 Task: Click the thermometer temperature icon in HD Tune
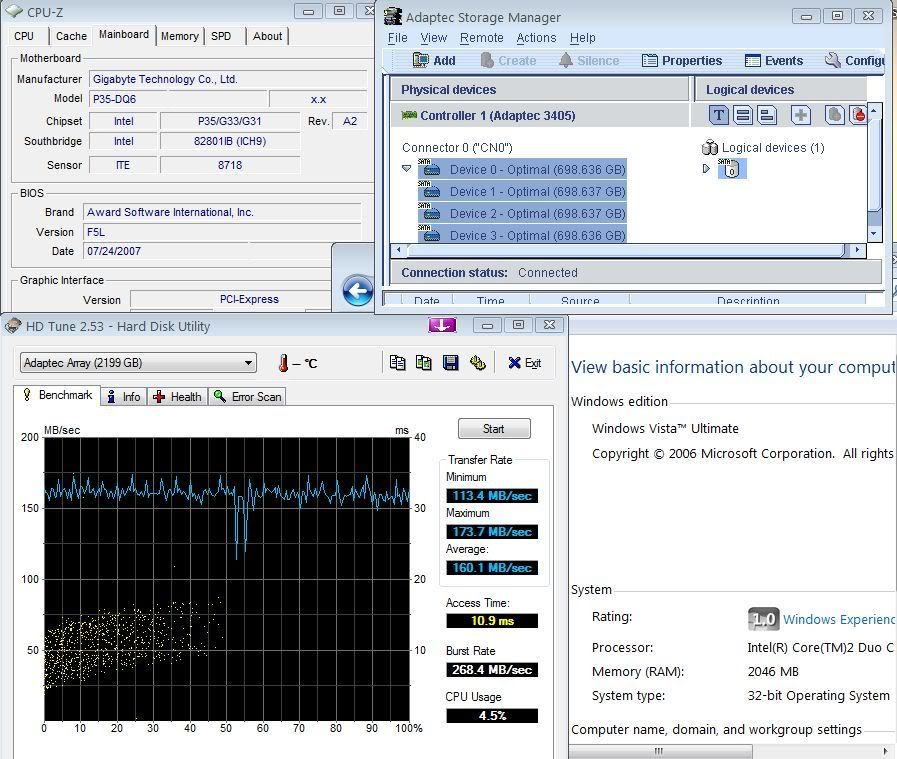tap(283, 363)
